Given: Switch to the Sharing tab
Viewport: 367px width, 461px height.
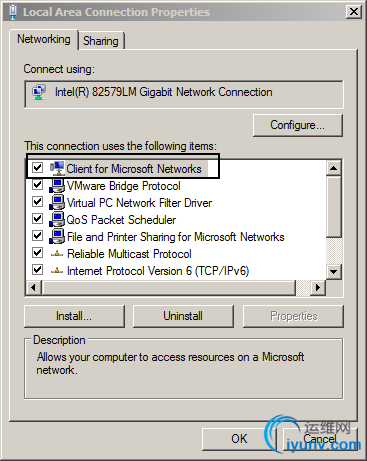Looking at the screenshot, I should (101, 41).
